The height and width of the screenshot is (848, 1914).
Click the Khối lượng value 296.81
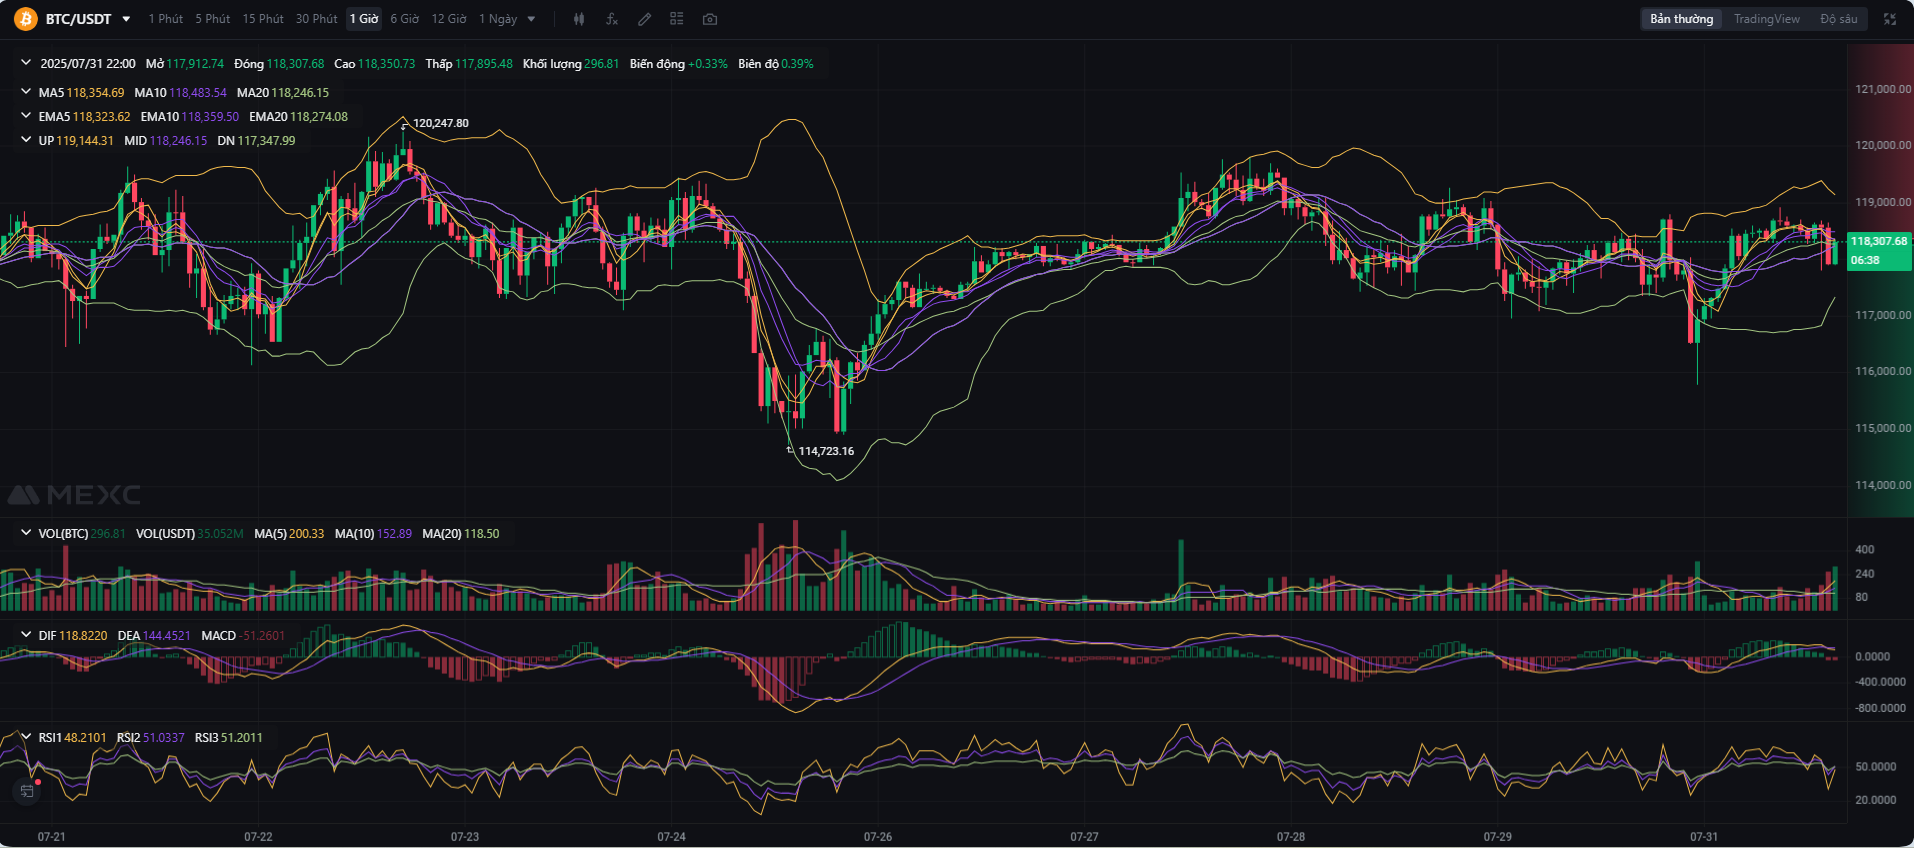click(x=602, y=63)
